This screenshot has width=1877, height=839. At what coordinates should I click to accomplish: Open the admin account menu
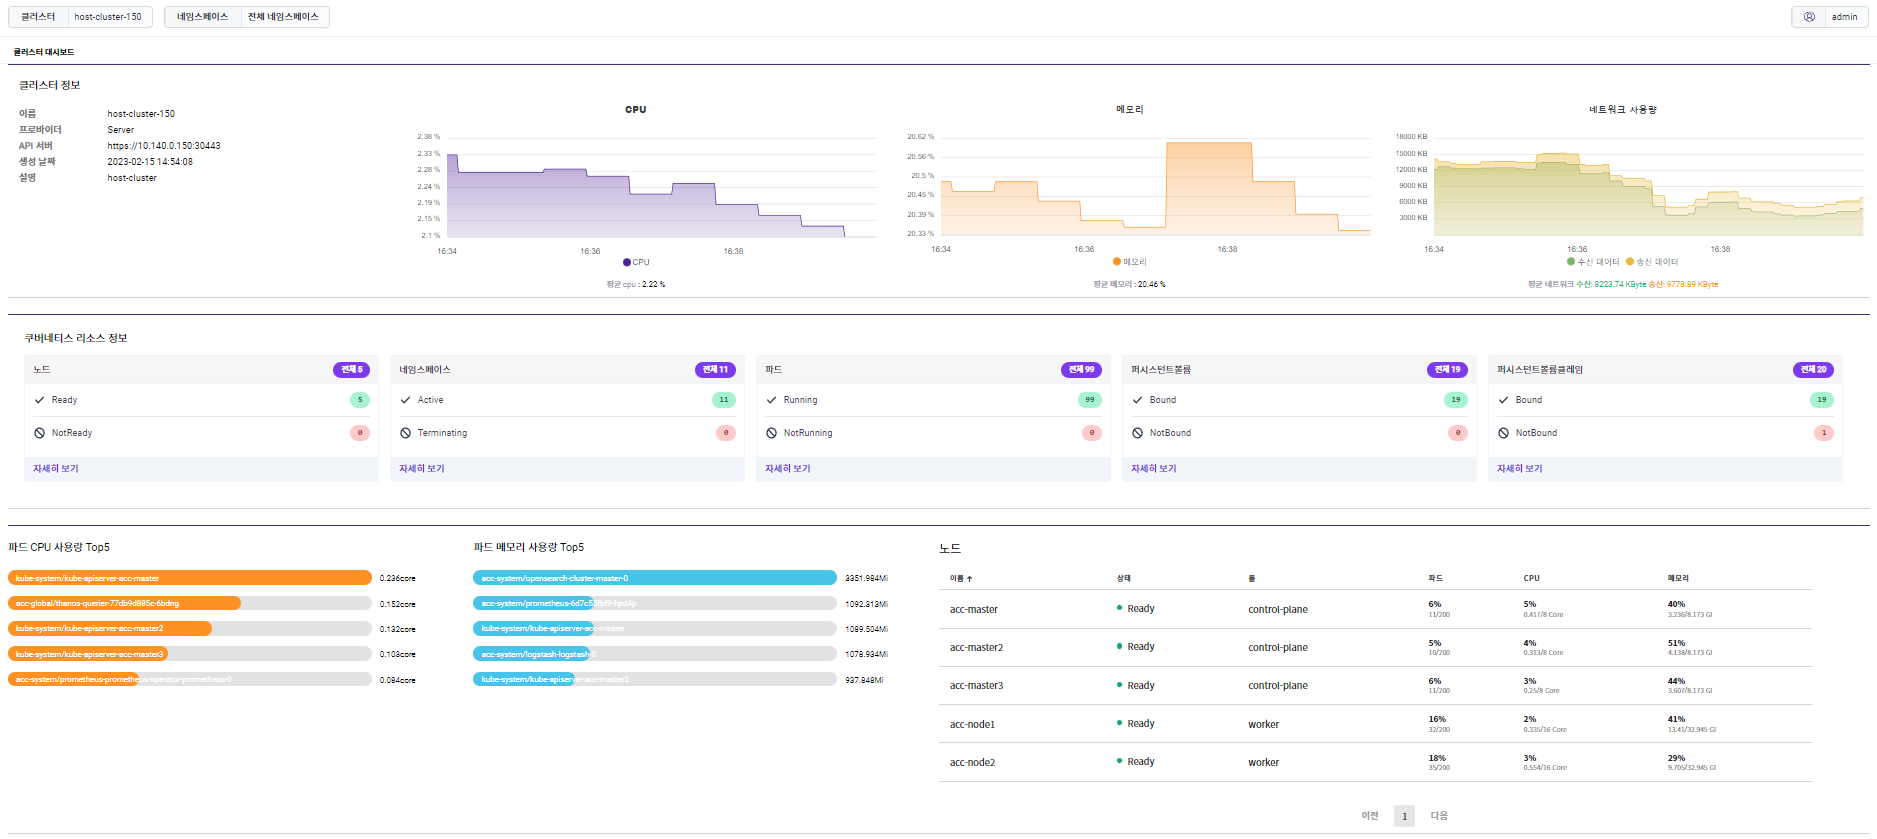(x=1830, y=17)
